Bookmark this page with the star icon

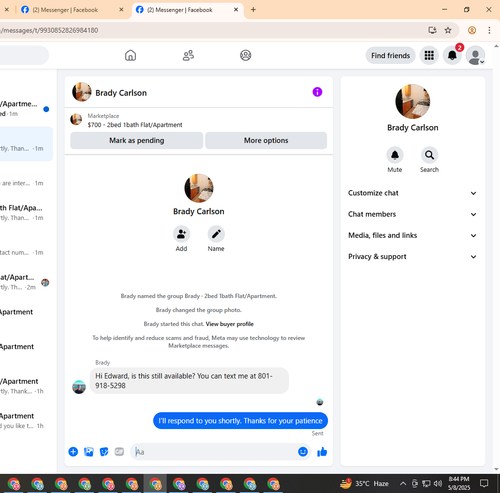tap(448, 30)
